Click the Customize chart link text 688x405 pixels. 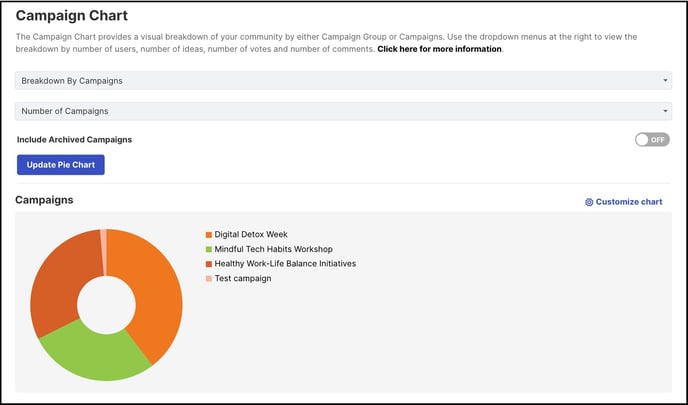click(x=629, y=202)
